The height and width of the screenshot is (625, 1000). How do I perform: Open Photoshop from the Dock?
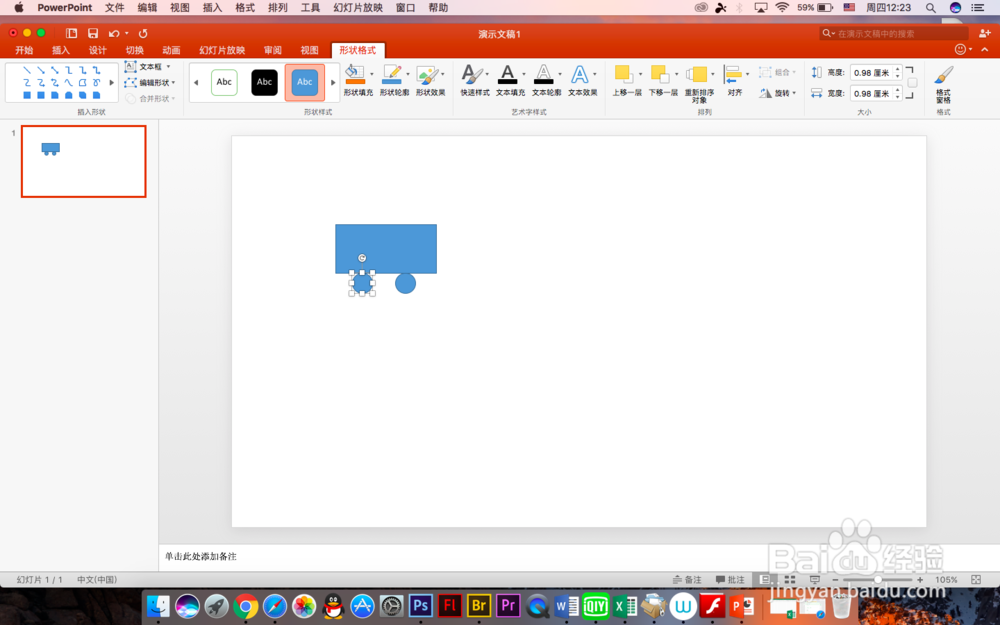tap(420, 605)
